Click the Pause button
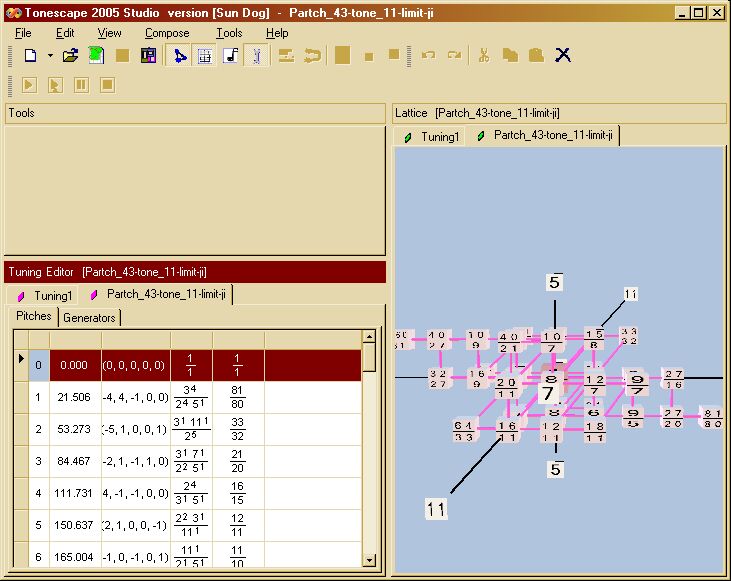The height and width of the screenshot is (581, 731). coord(81,85)
